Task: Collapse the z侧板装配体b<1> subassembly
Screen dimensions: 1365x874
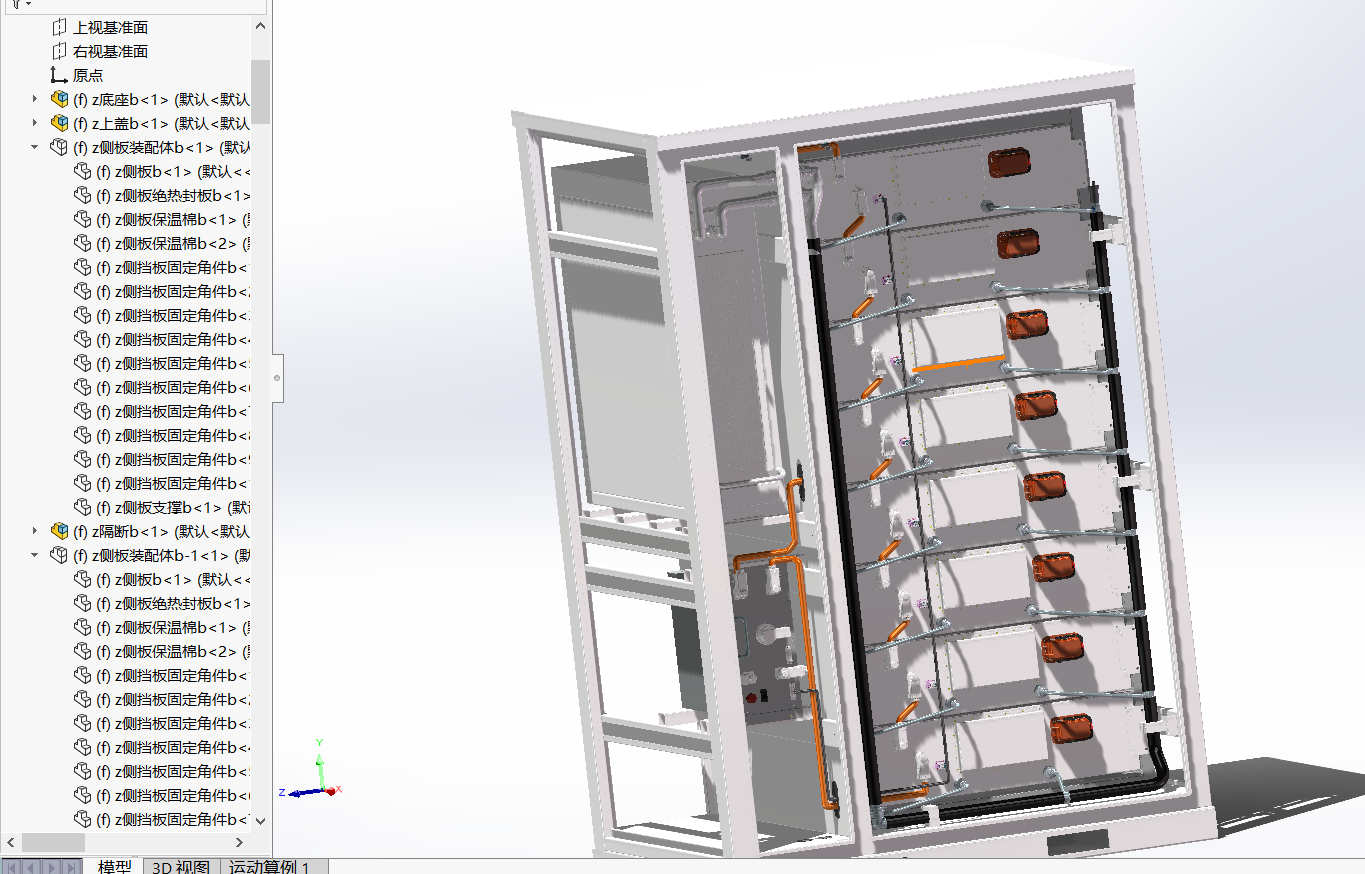Action: click(35, 147)
